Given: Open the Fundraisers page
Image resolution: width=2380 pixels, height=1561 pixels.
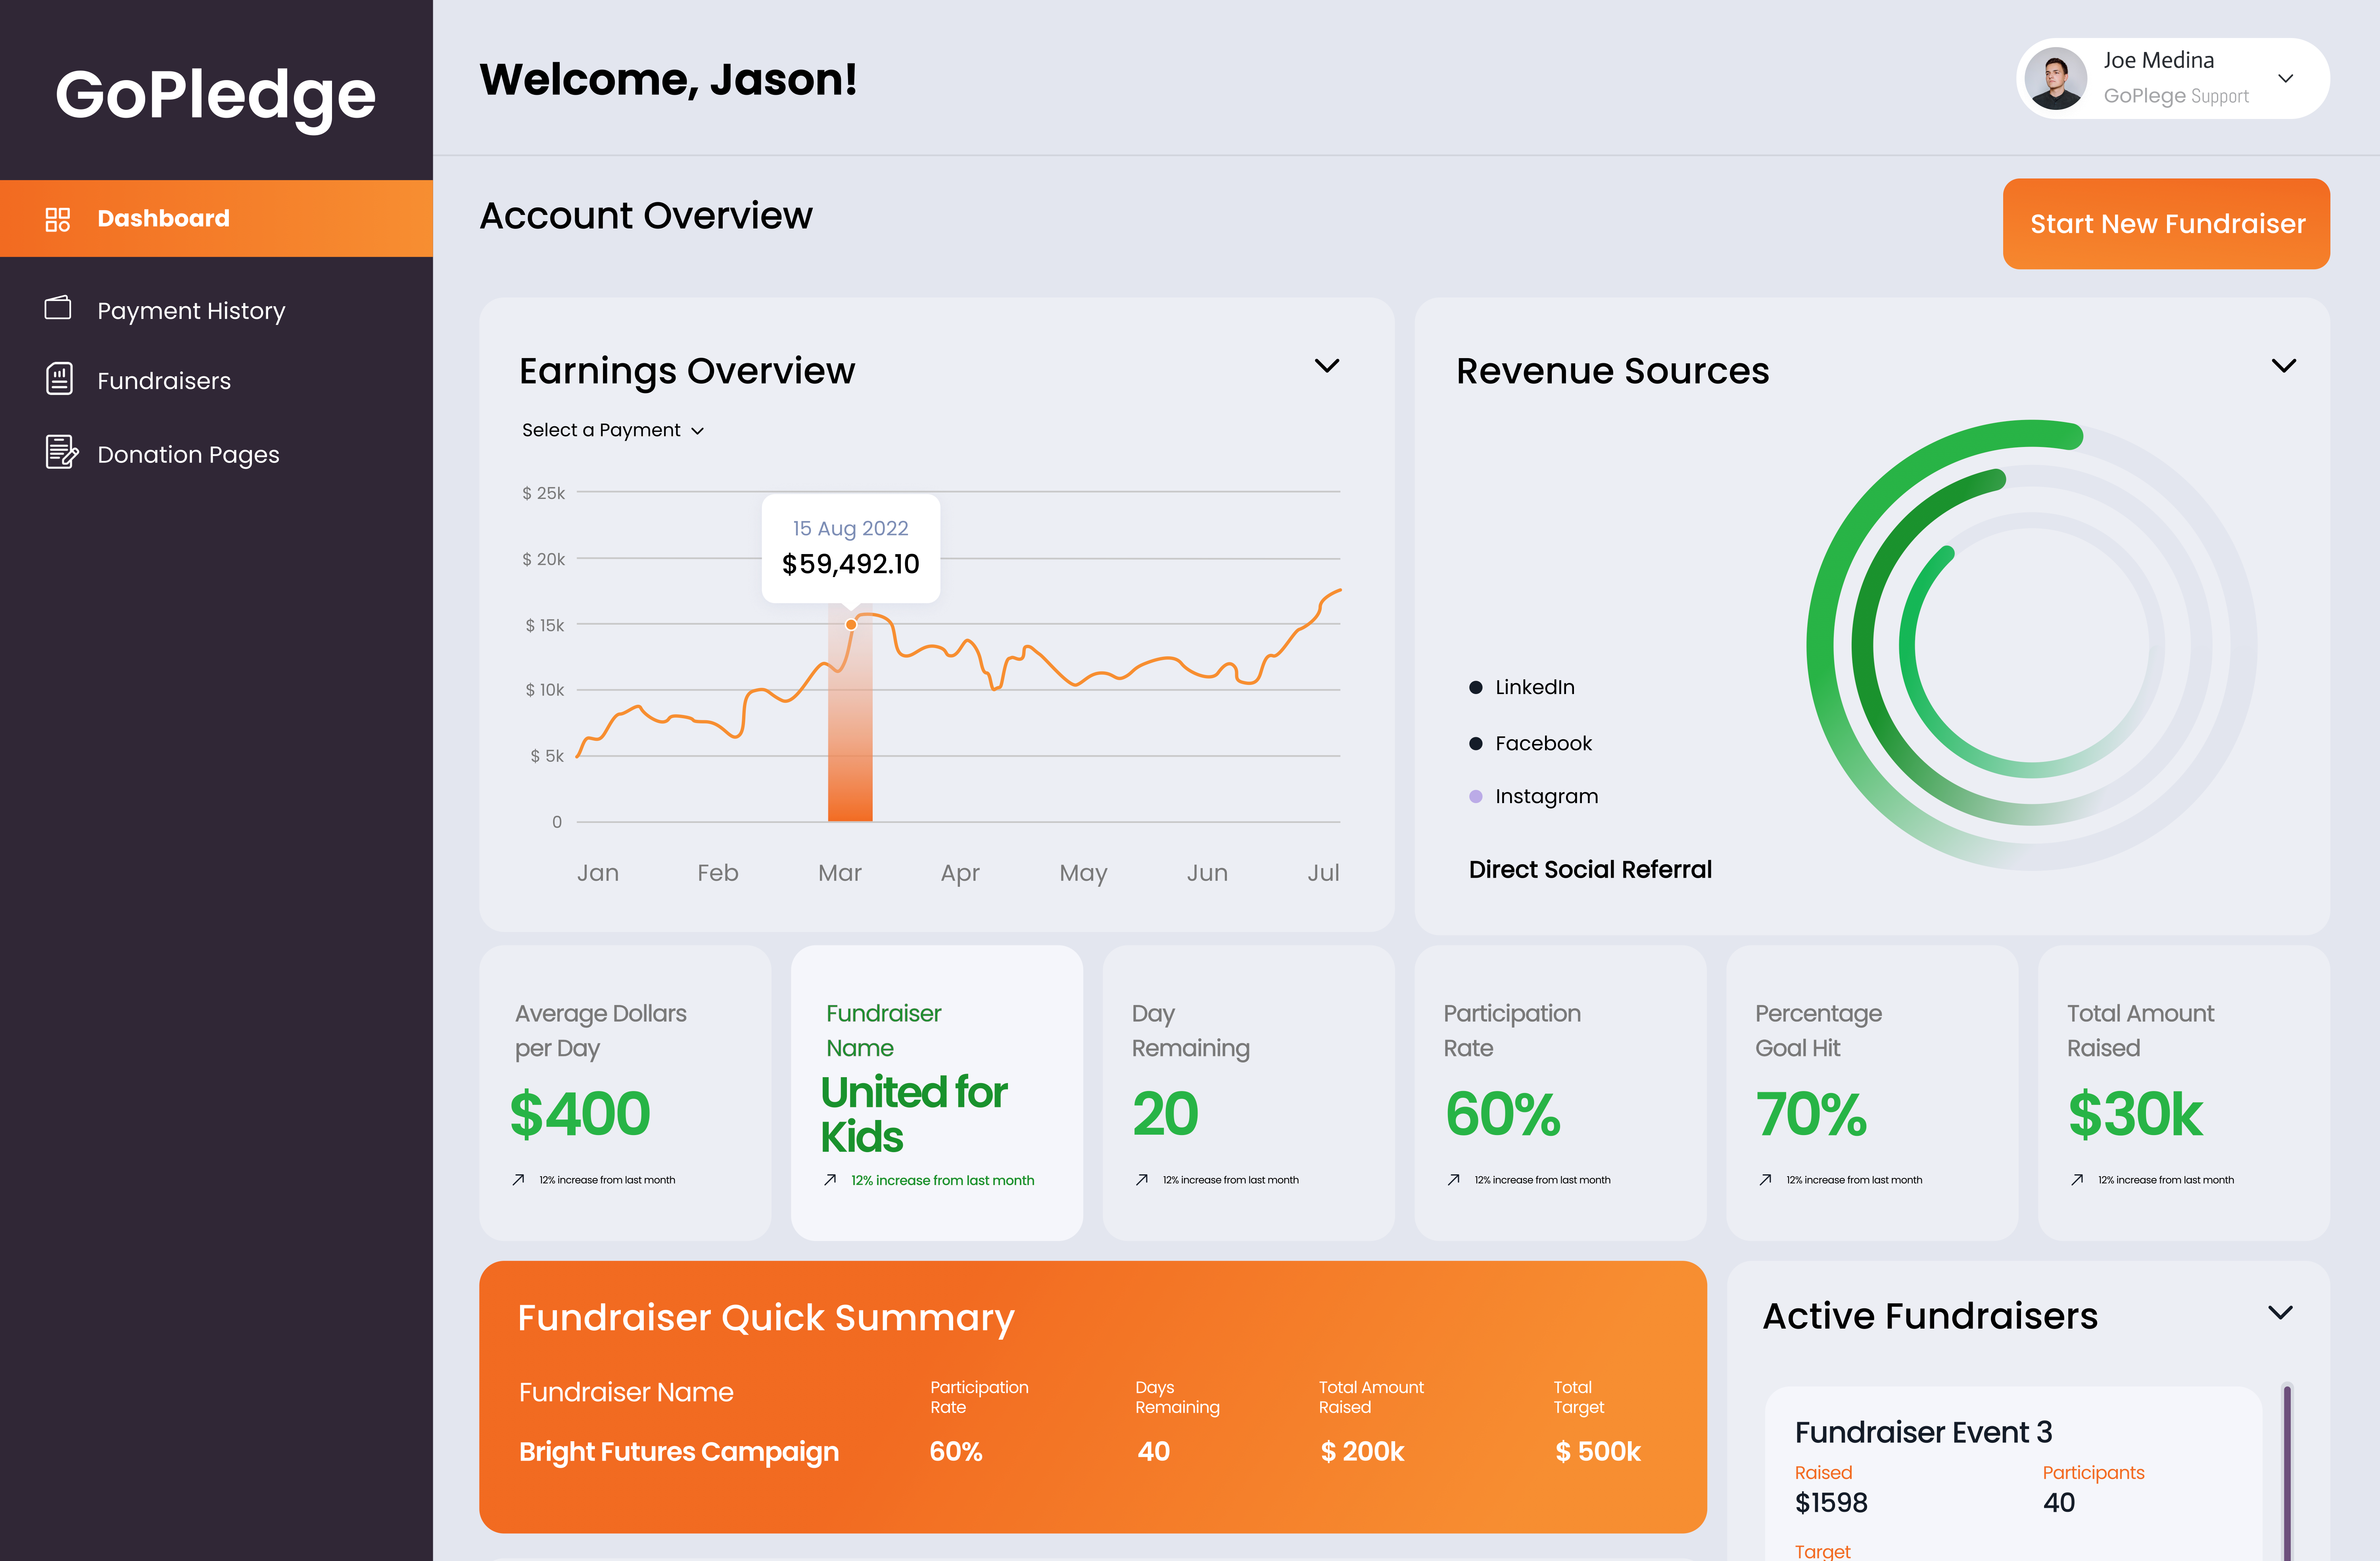Looking at the screenshot, I should click(x=164, y=381).
